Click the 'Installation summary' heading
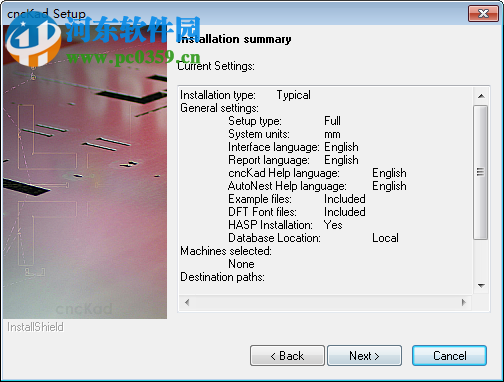This screenshot has width=504, height=382. [x=234, y=39]
